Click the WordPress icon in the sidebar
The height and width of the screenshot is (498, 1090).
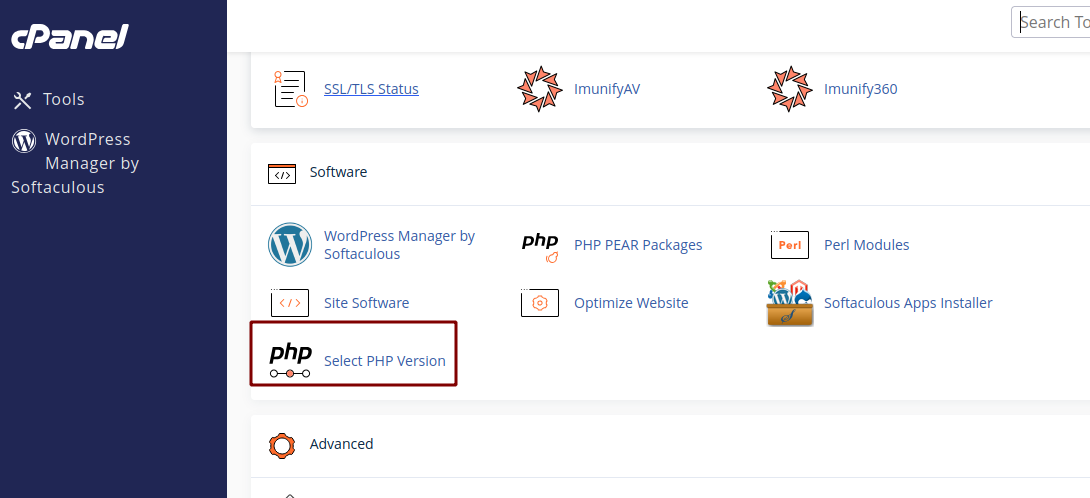click(x=24, y=140)
